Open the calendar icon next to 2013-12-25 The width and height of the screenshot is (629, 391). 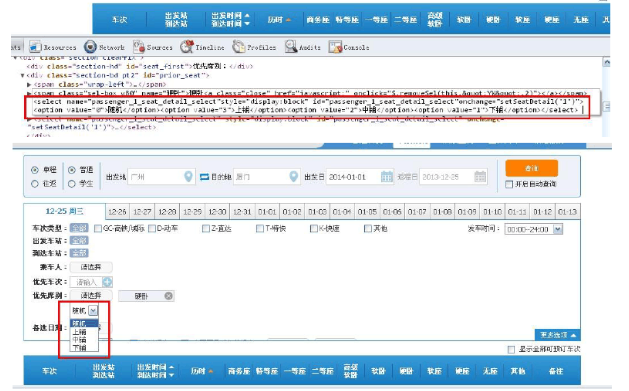click(x=480, y=176)
